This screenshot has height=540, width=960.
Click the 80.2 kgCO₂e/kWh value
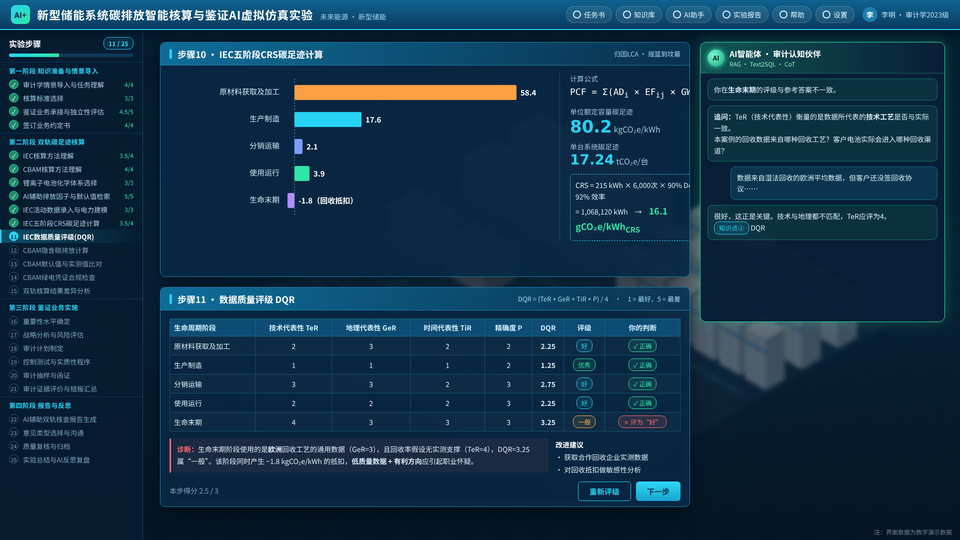(x=615, y=127)
